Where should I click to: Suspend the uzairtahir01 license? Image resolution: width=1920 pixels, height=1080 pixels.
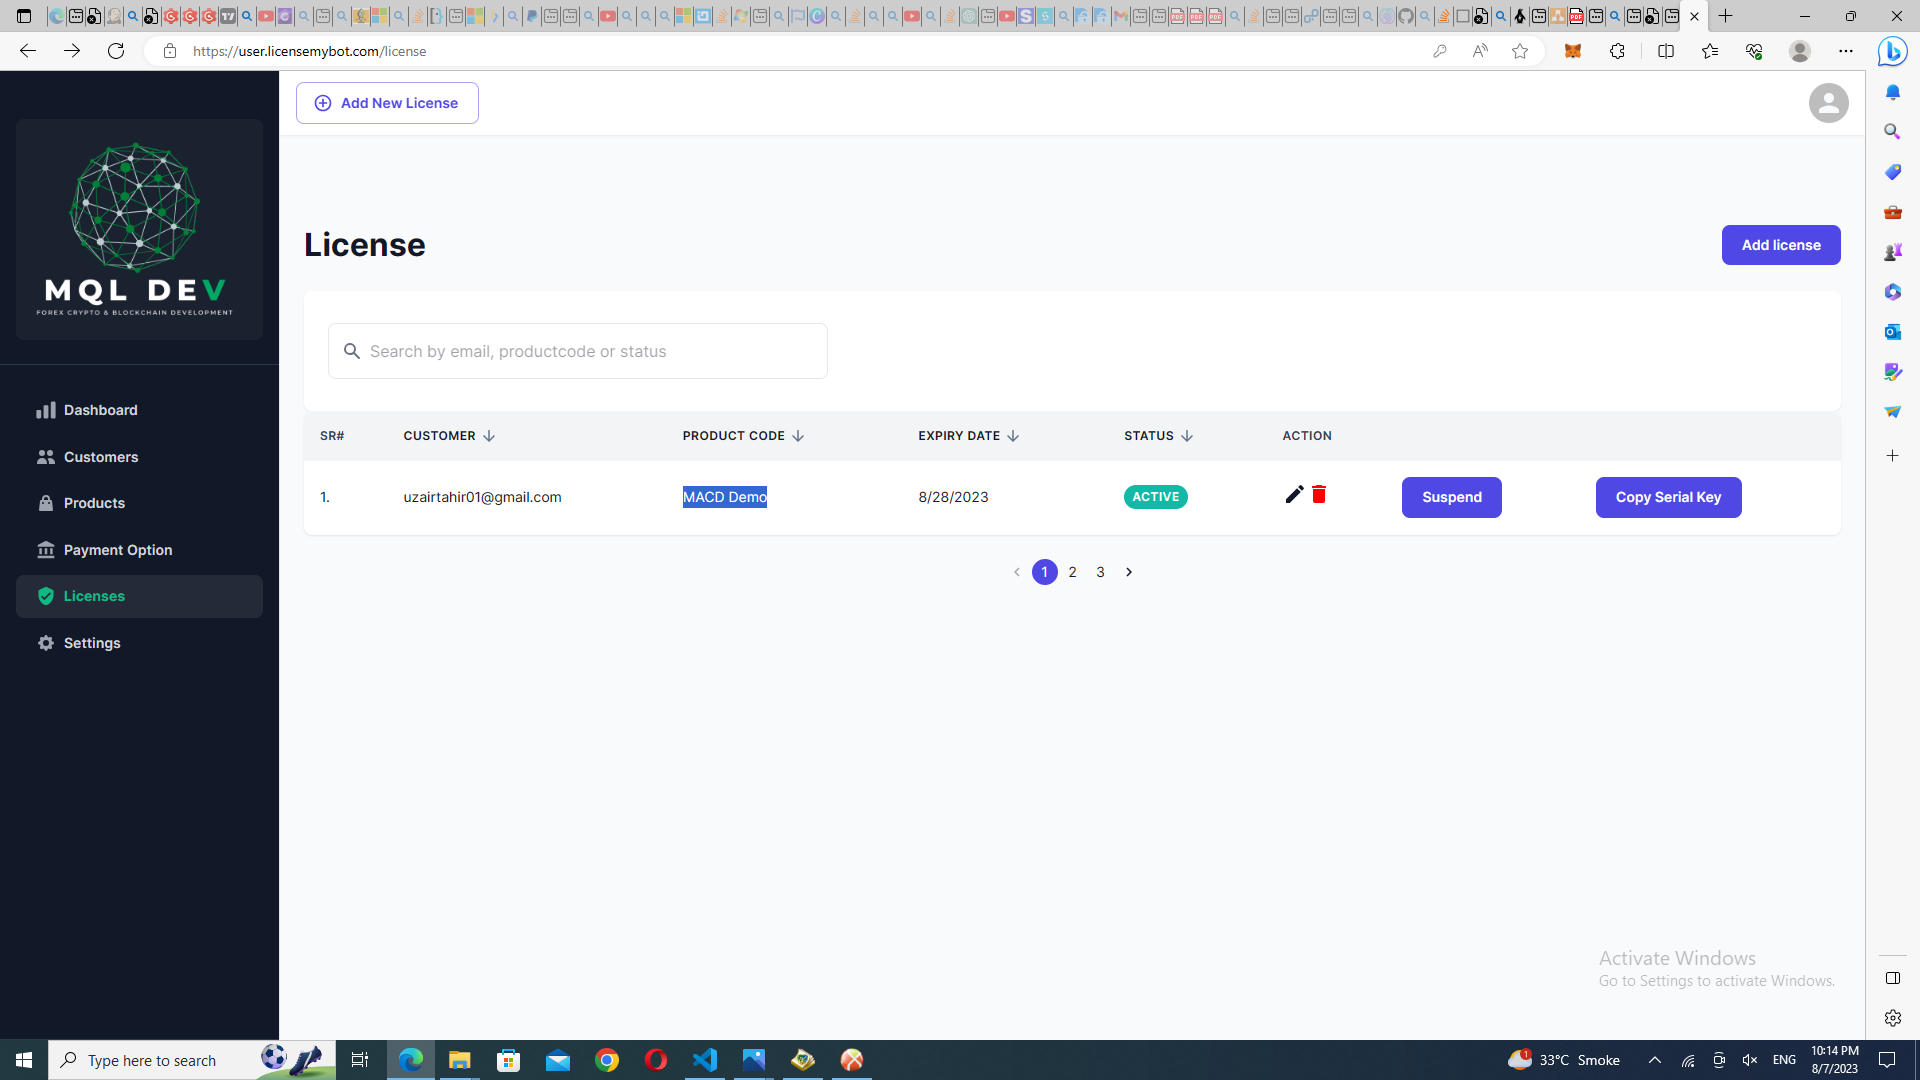click(1451, 497)
